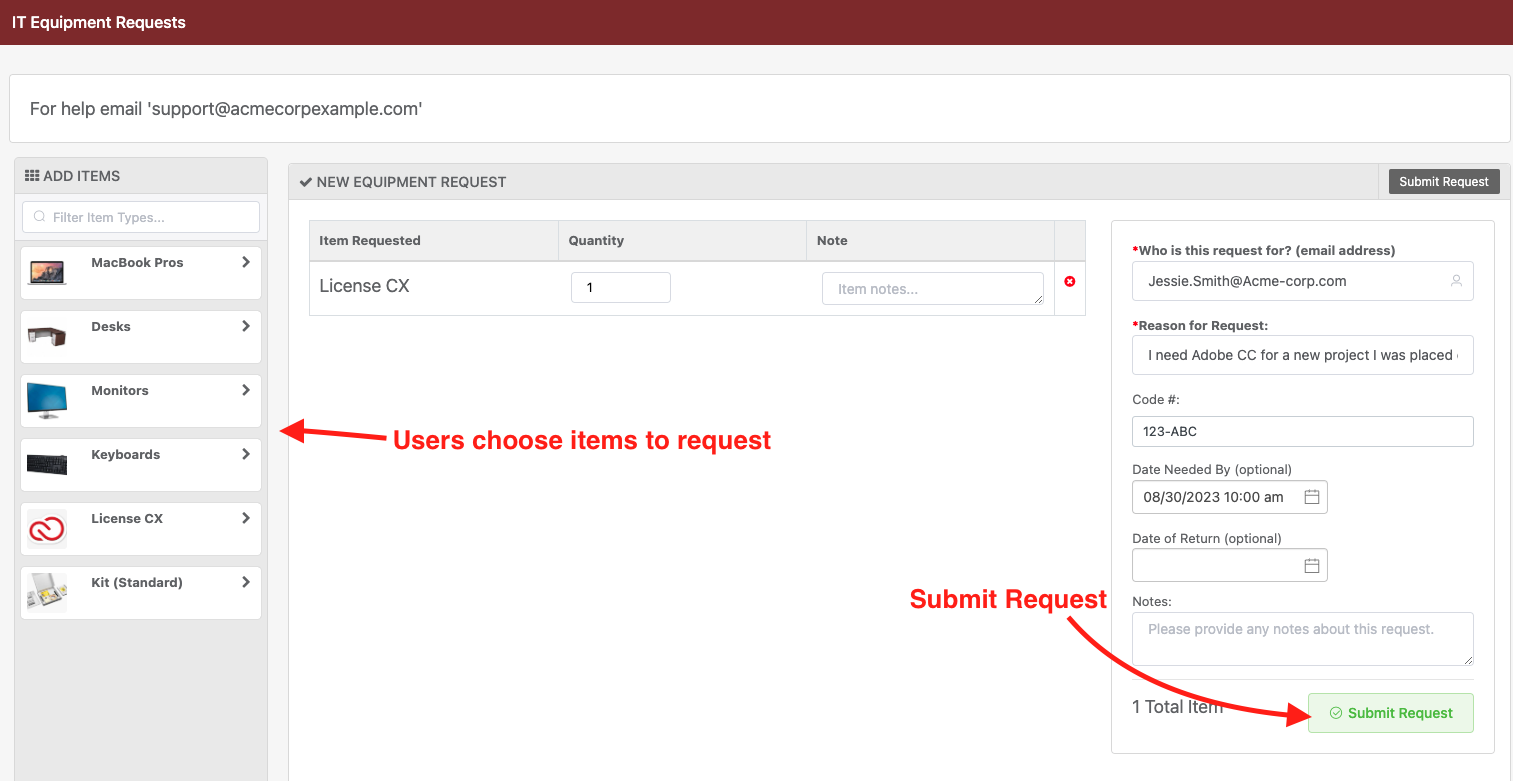1513x781 pixels.
Task: Click the requester email address field
Action: [x=1303, y=281]
